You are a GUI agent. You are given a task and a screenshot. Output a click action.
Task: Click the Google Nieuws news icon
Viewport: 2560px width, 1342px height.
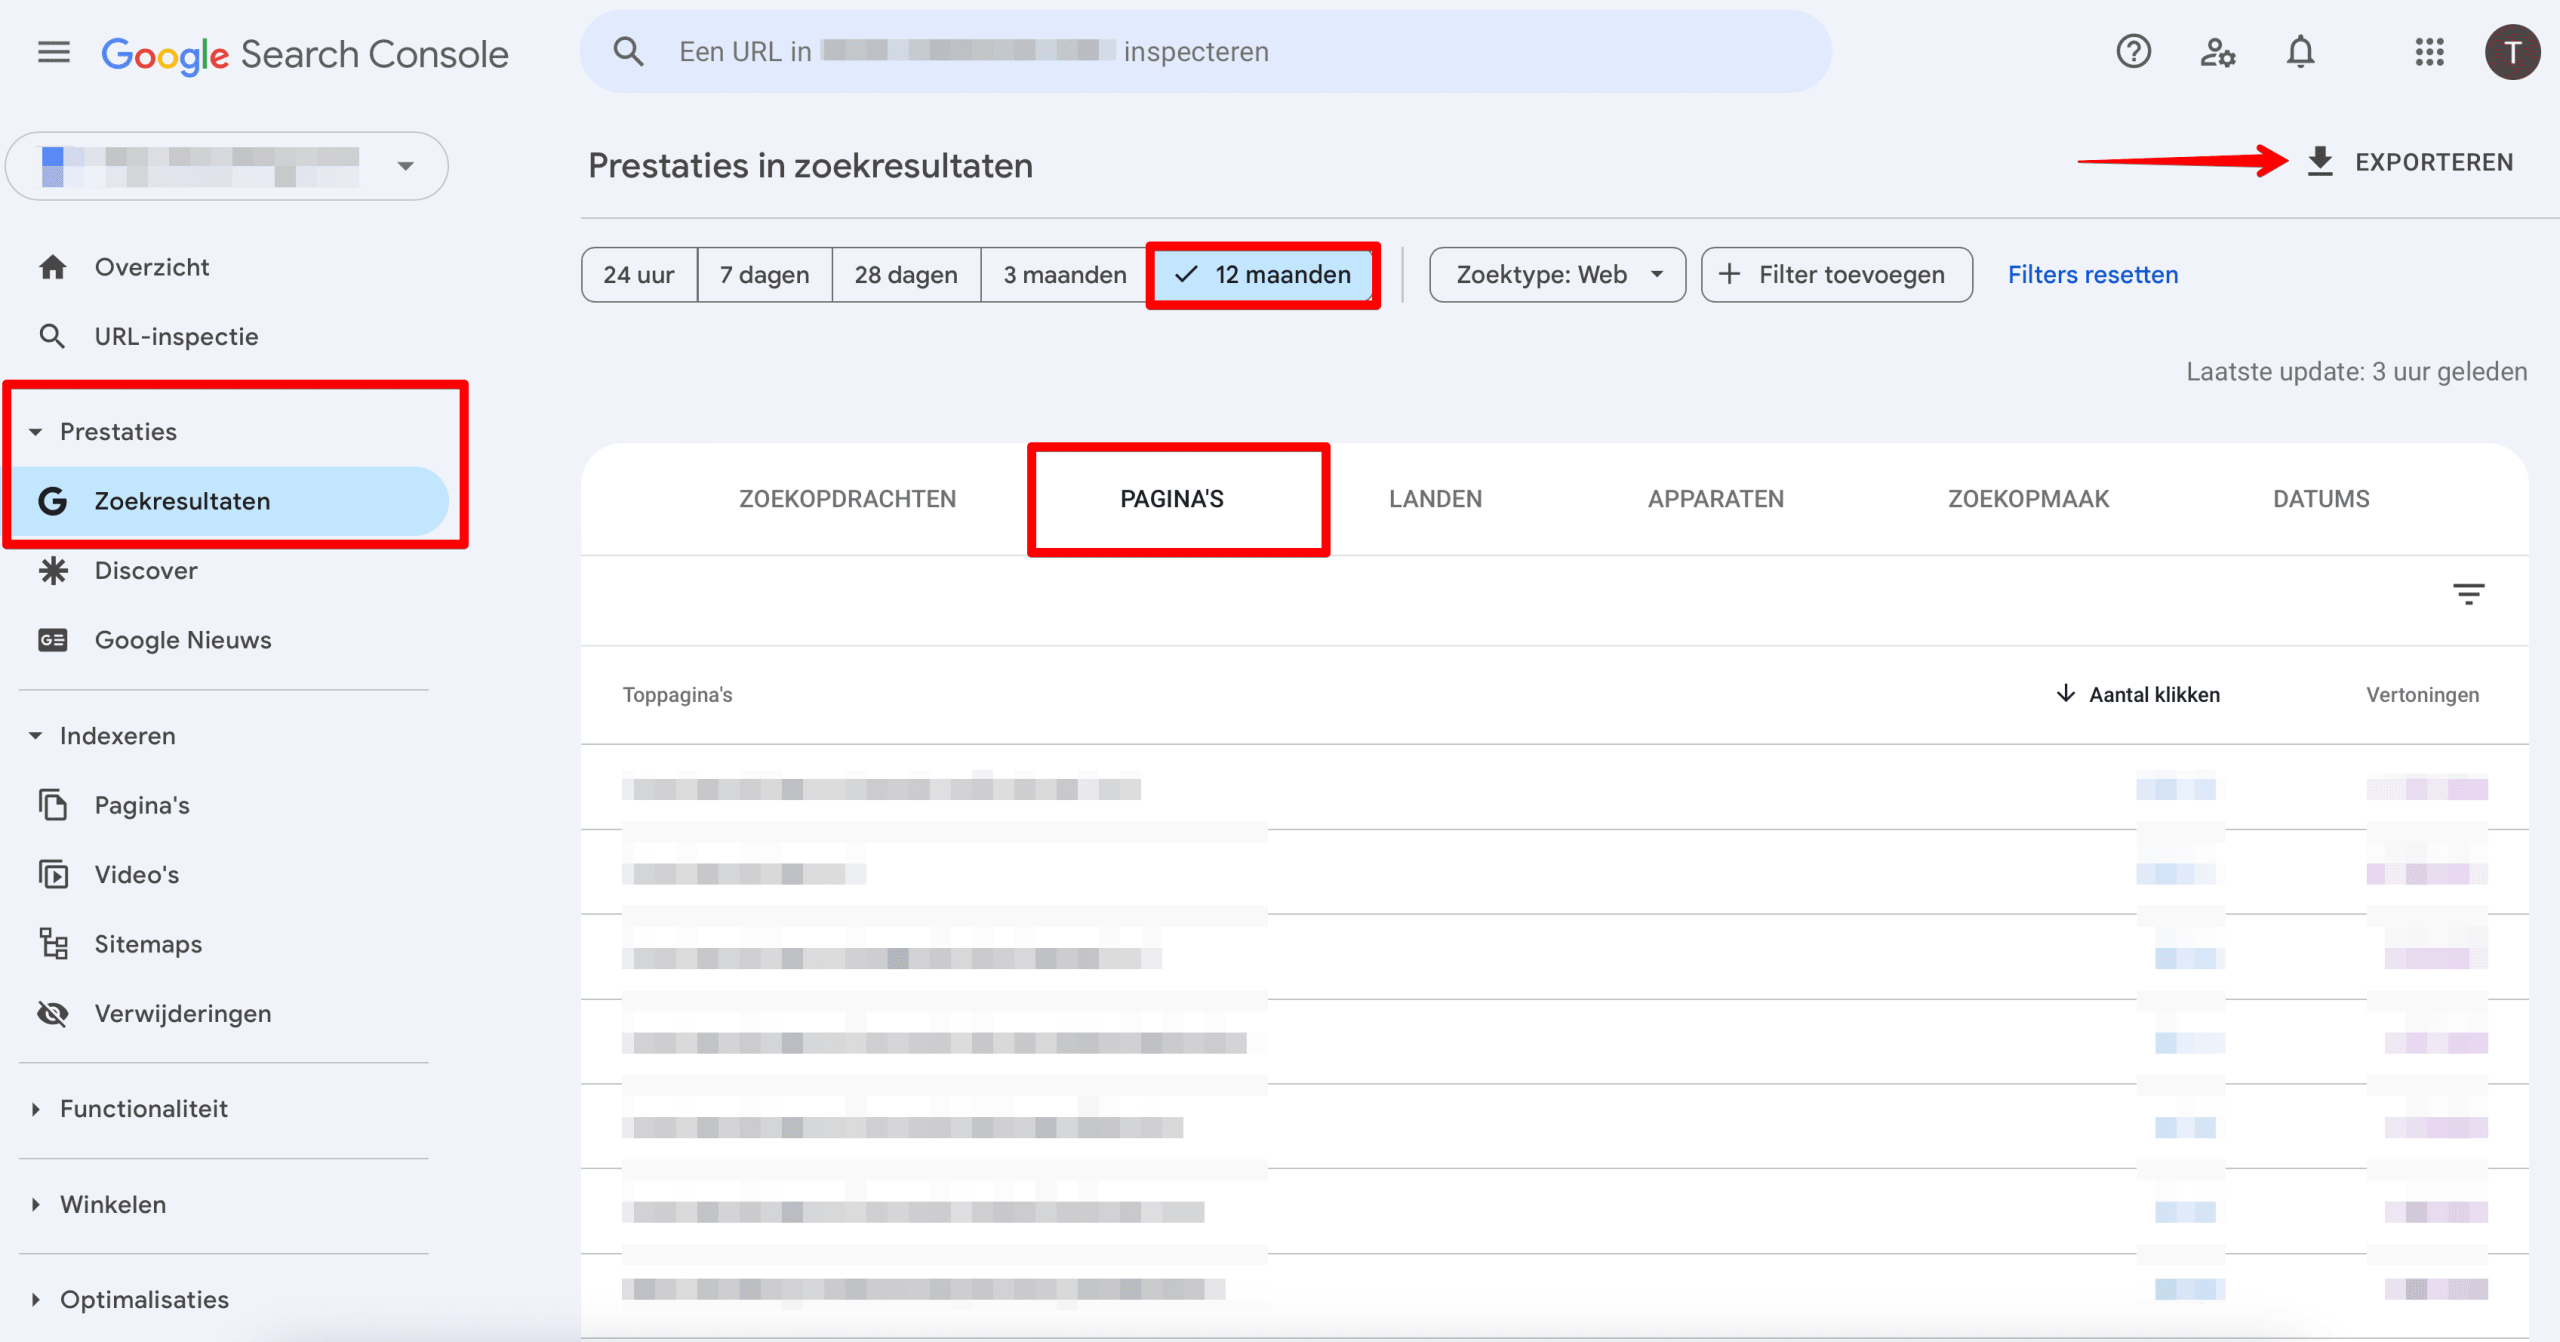click(53, 640)
